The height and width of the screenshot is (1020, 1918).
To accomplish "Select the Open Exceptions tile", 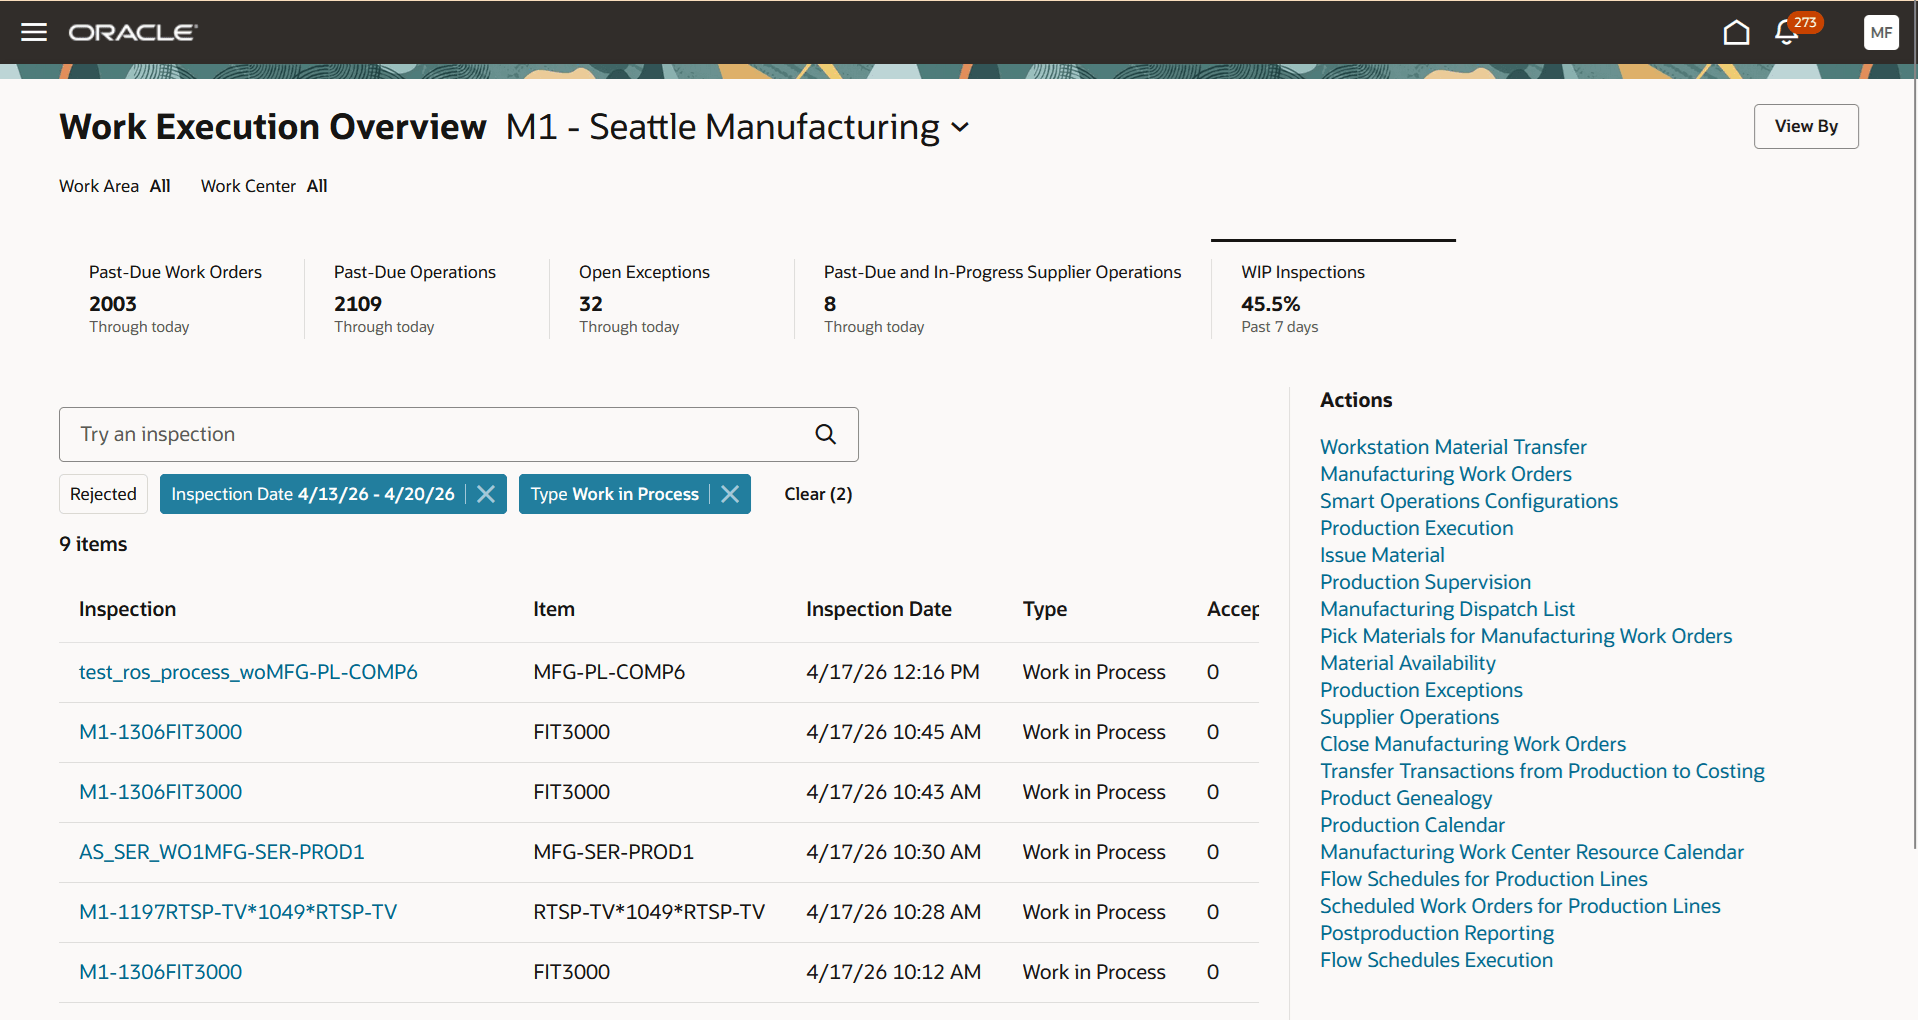I will tap(672, 298).
